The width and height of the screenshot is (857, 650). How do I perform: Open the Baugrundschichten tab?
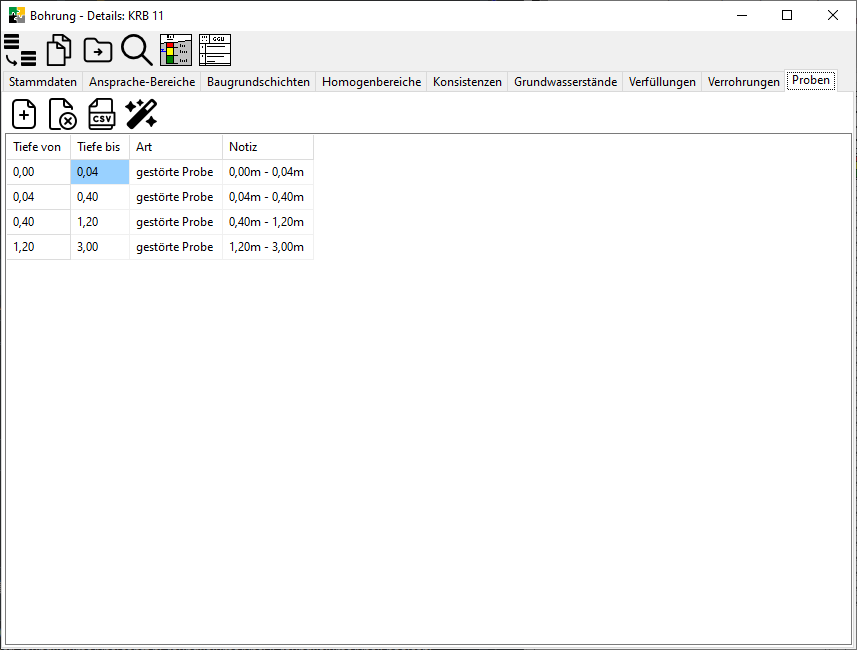coord(259,82)
